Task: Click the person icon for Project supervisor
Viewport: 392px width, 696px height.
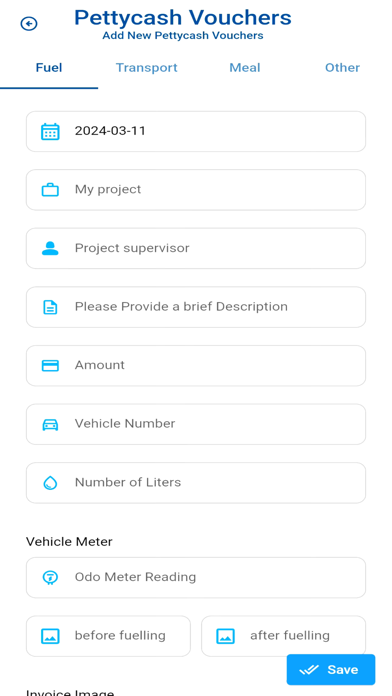Action: point(50,248)
